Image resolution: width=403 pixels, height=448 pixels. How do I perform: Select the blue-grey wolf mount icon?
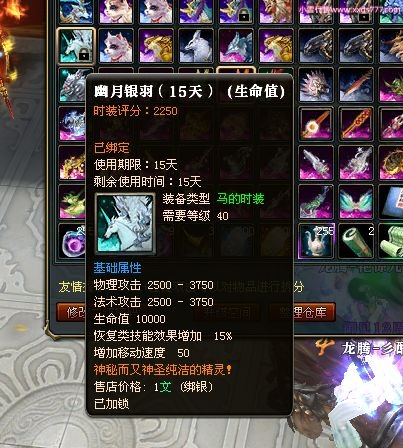point(236,46)
